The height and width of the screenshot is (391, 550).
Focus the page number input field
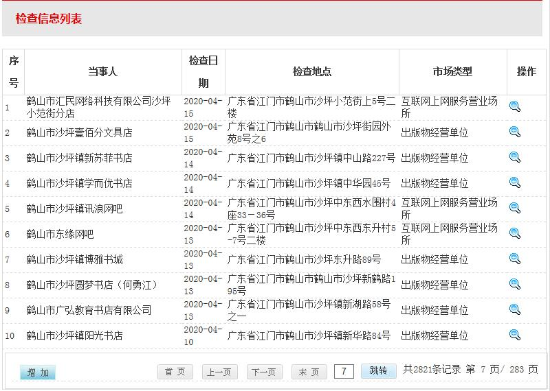click(344, 371)
